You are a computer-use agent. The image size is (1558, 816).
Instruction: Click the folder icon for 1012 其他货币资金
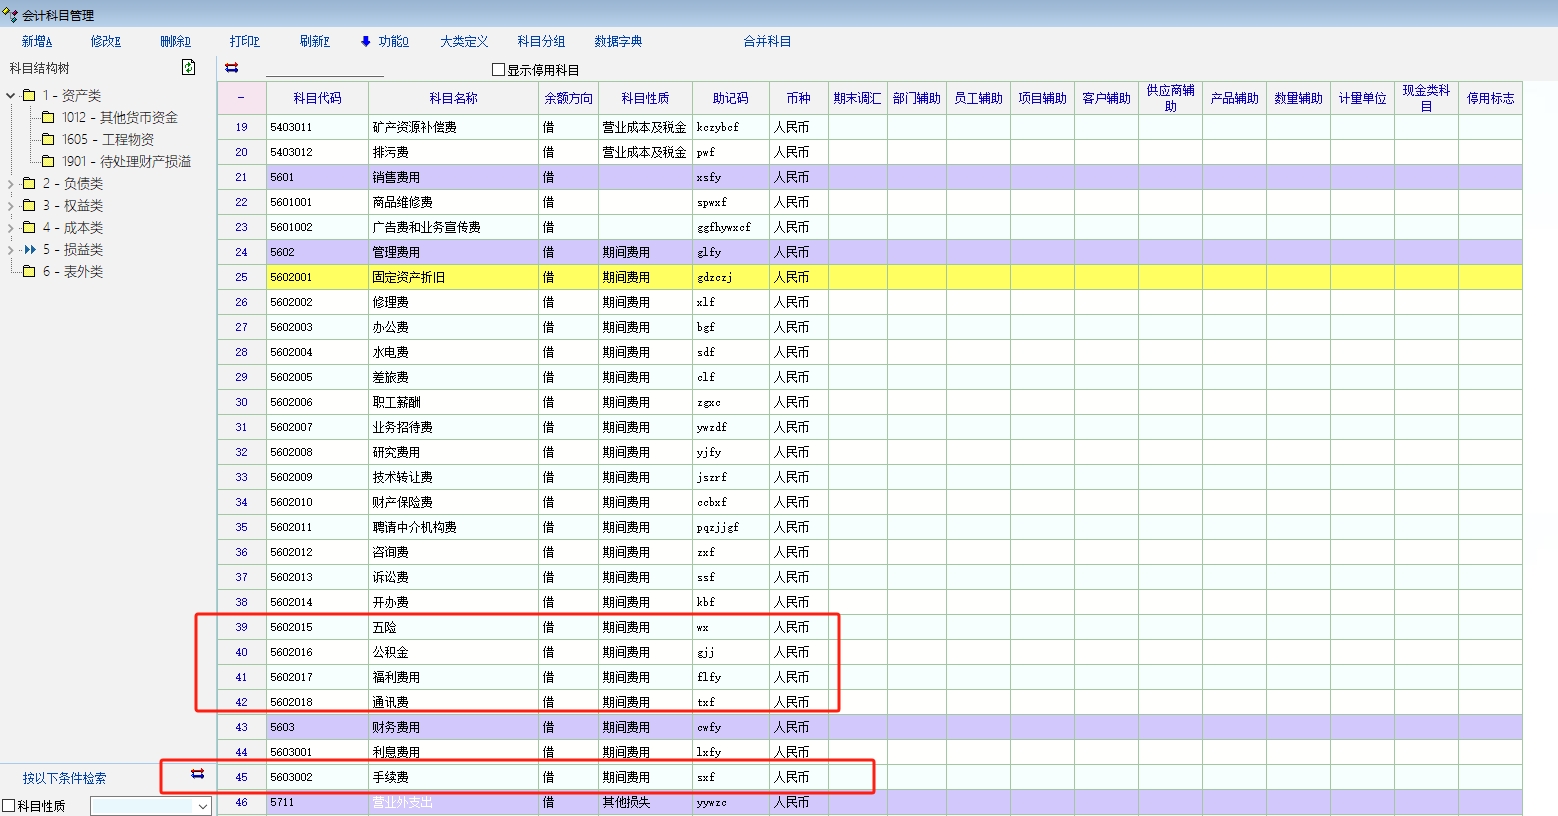(x=48, y=117)
